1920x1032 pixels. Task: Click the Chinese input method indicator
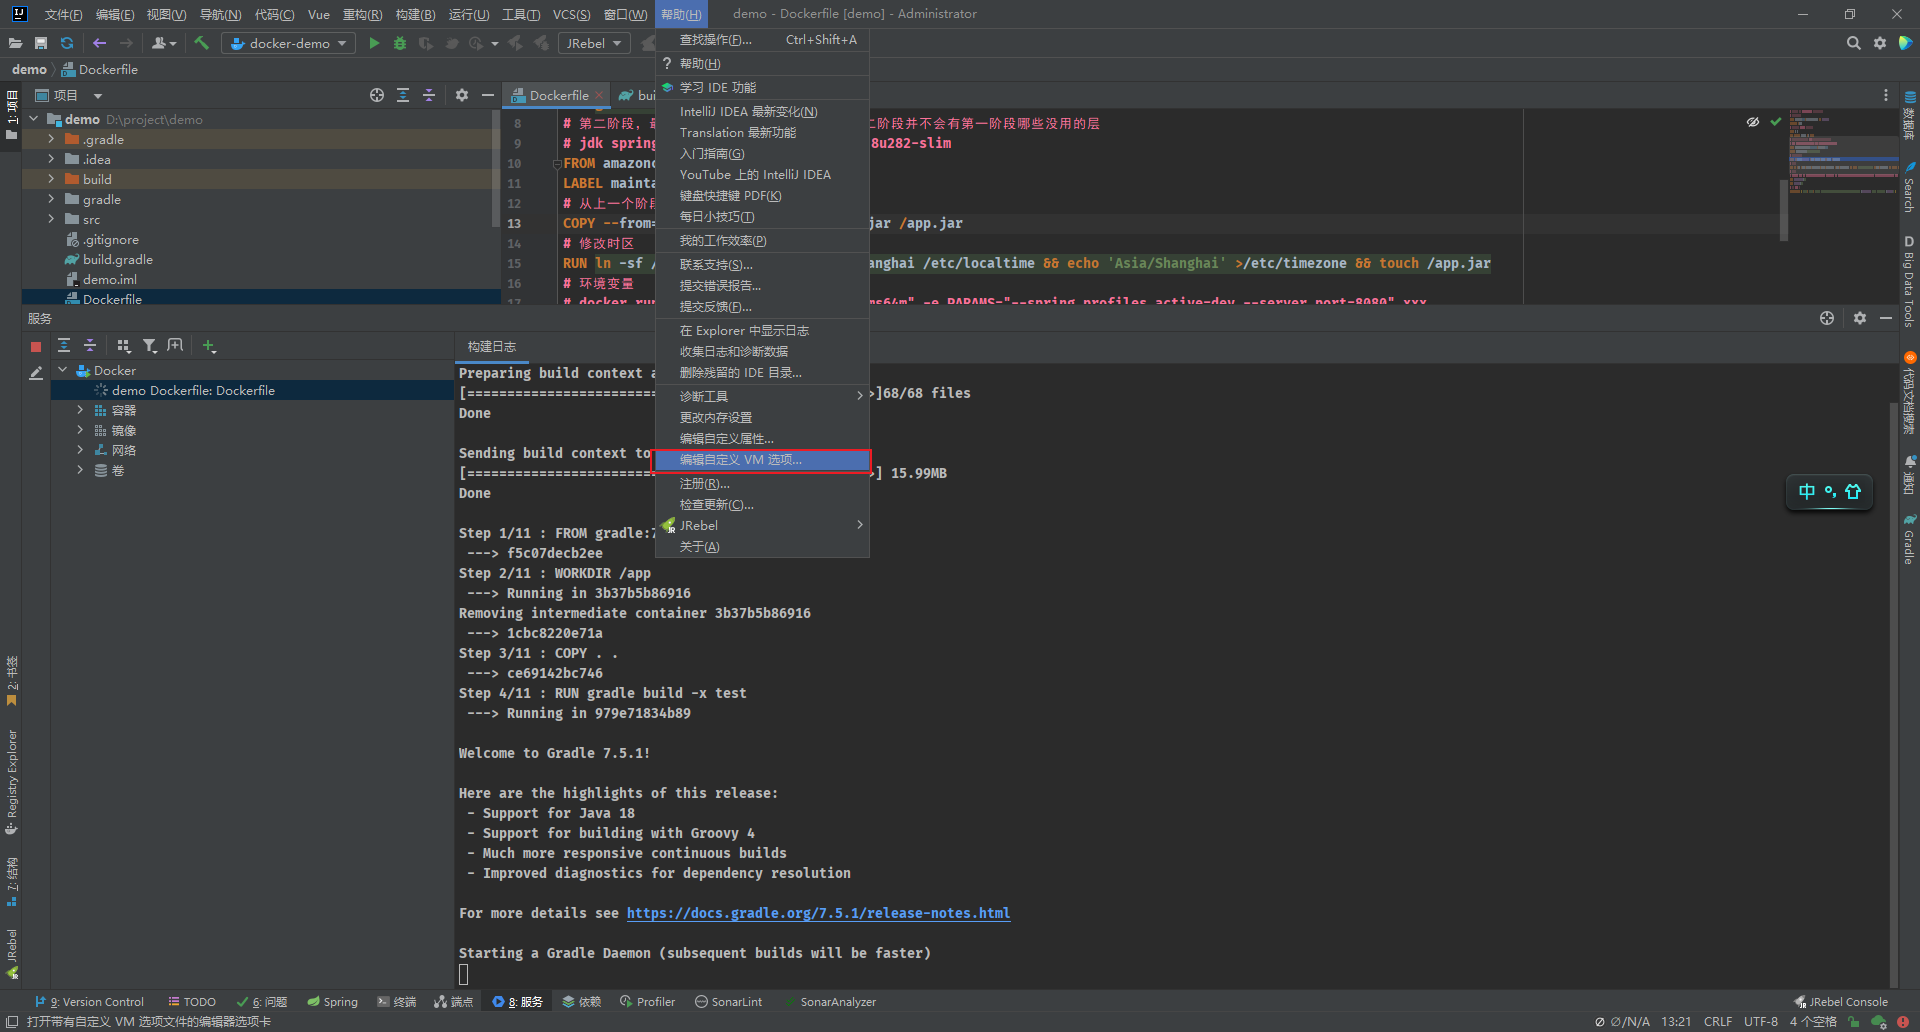[1806, 491]
